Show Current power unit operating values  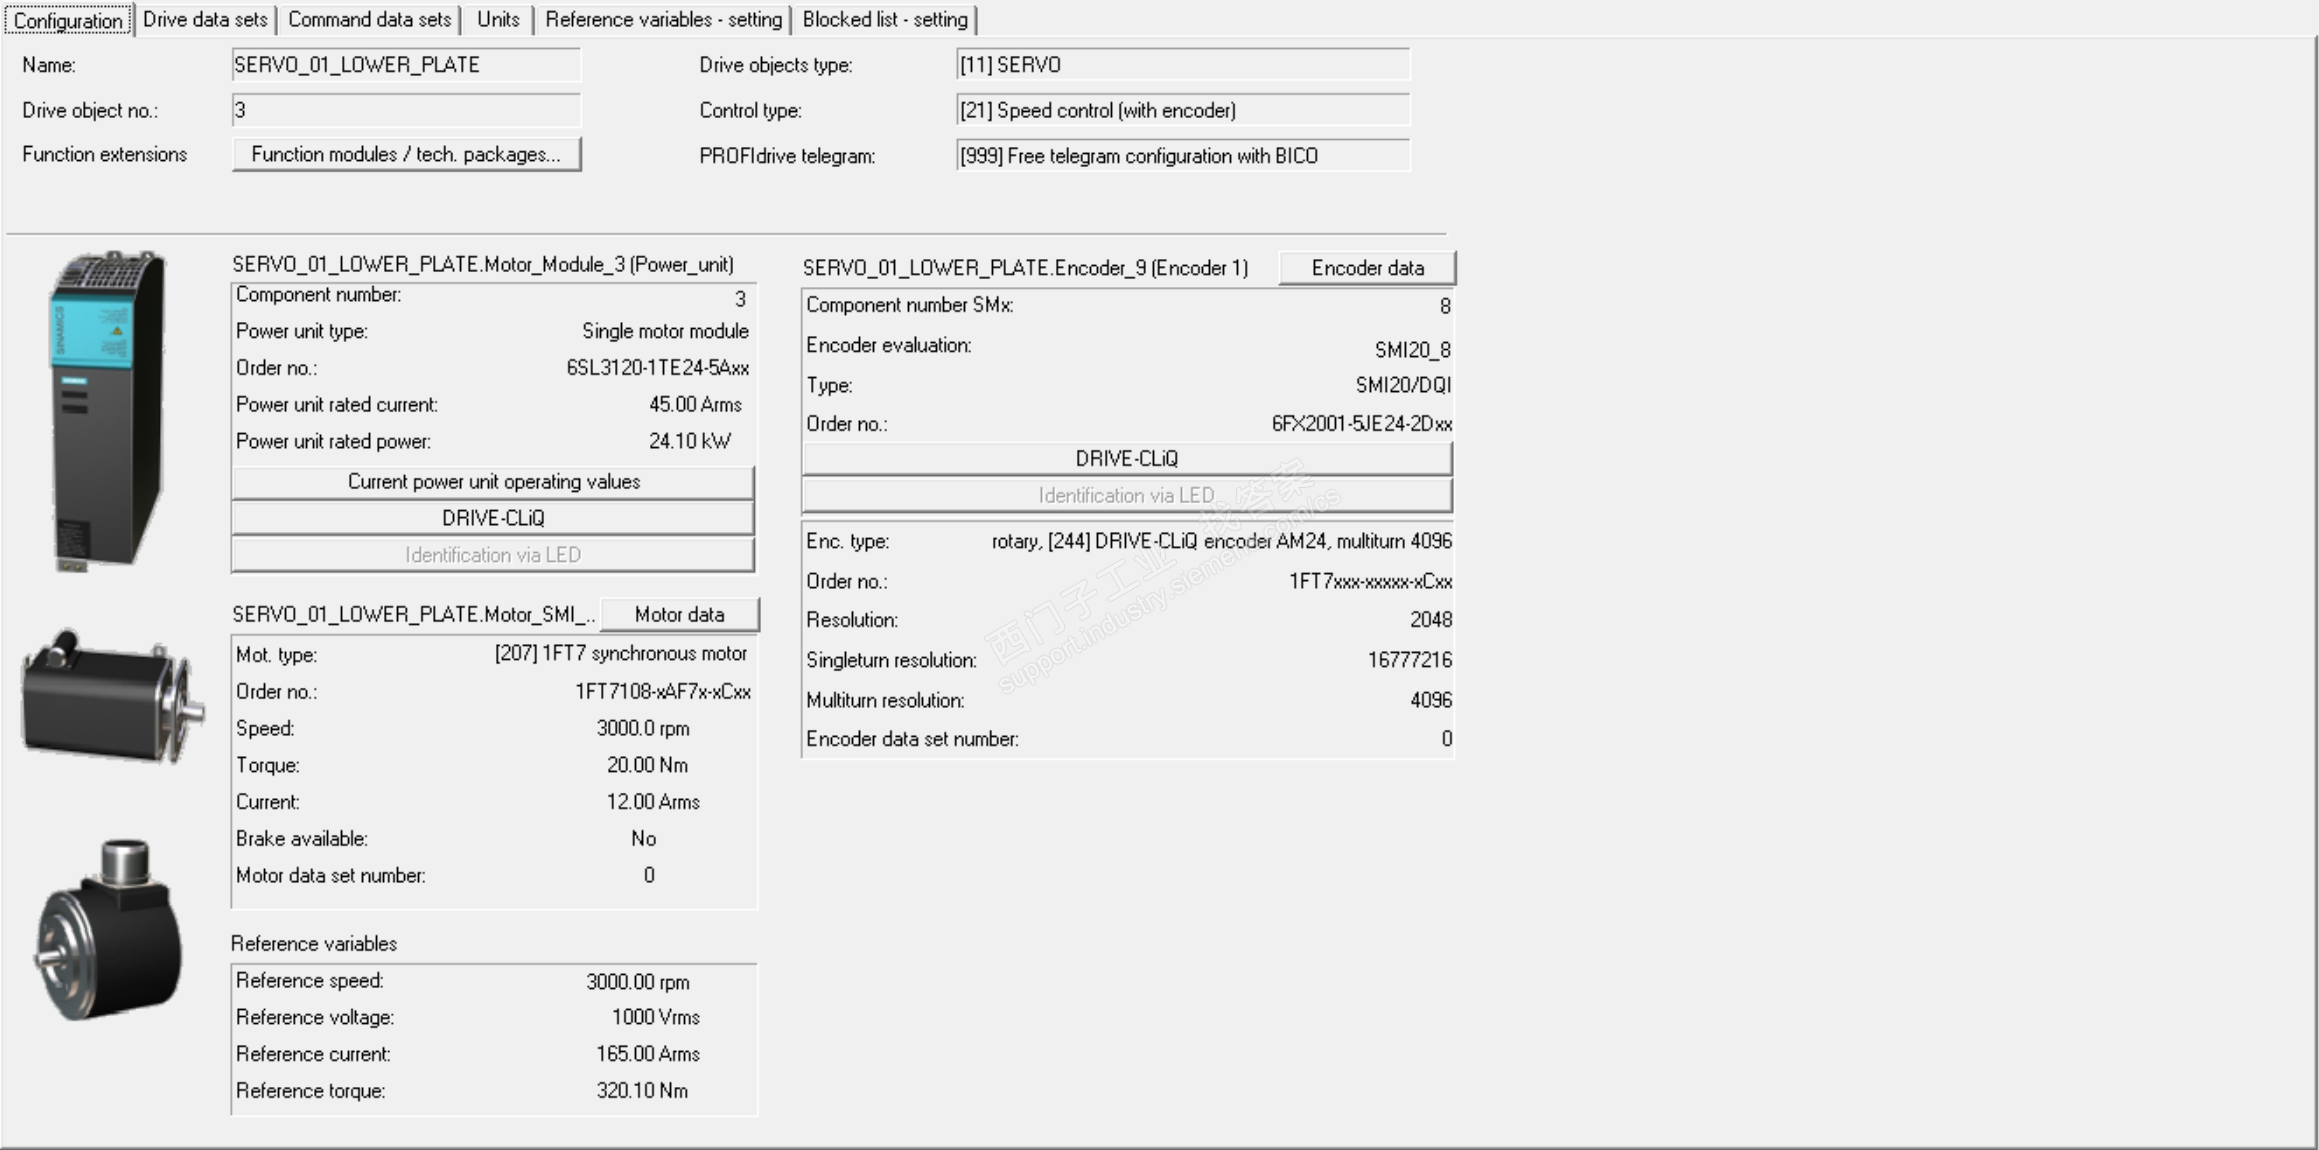tap(493, 481)
